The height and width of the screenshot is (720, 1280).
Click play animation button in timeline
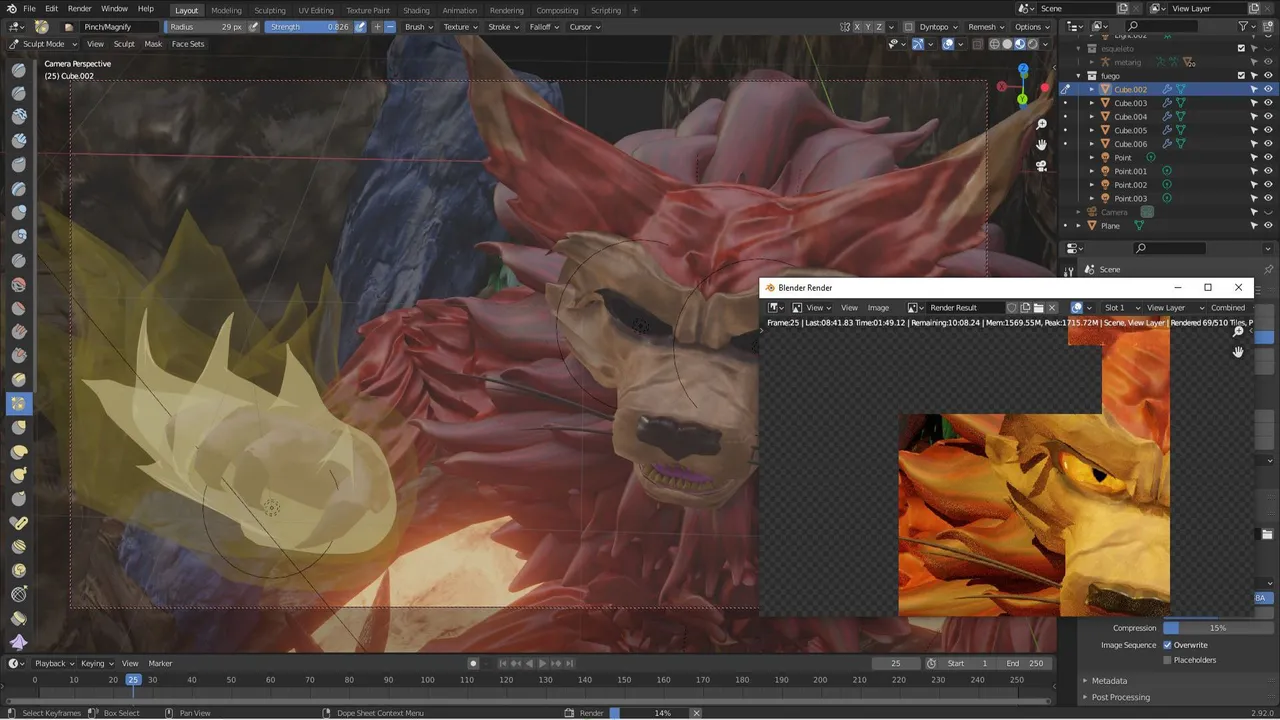click(x=542, y=663)
